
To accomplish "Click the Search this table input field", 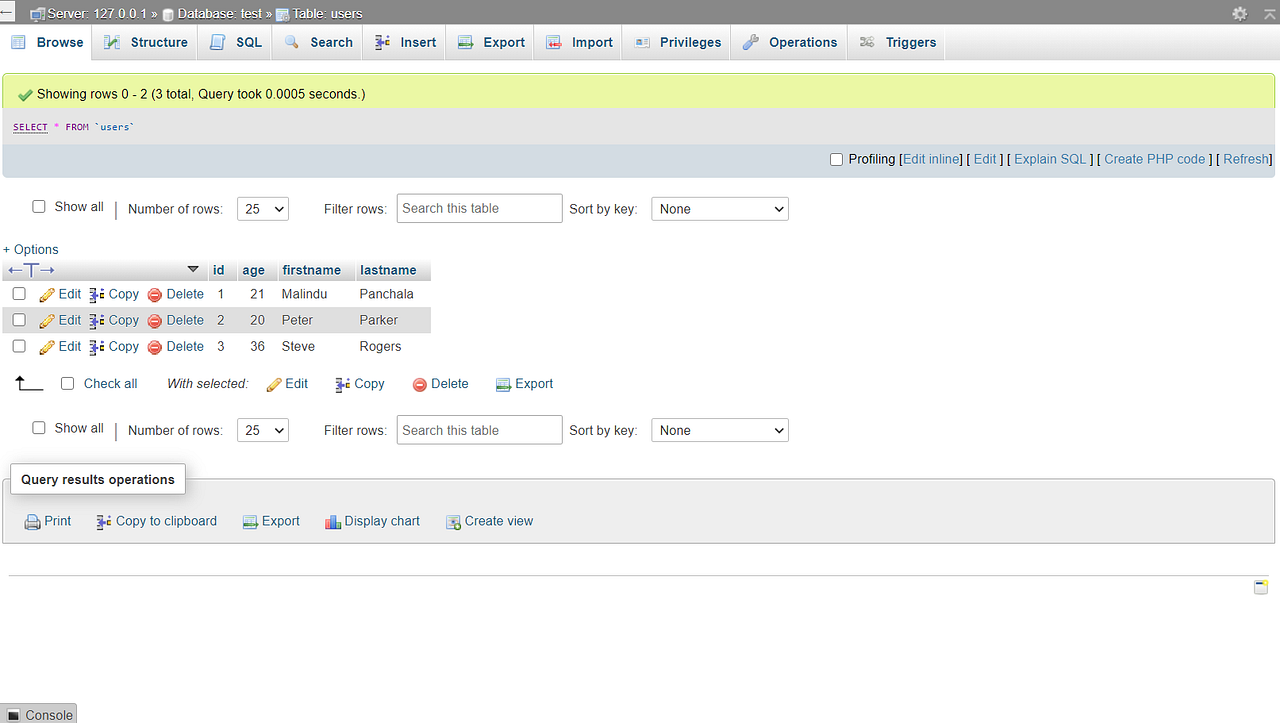I will coord(479,208).
